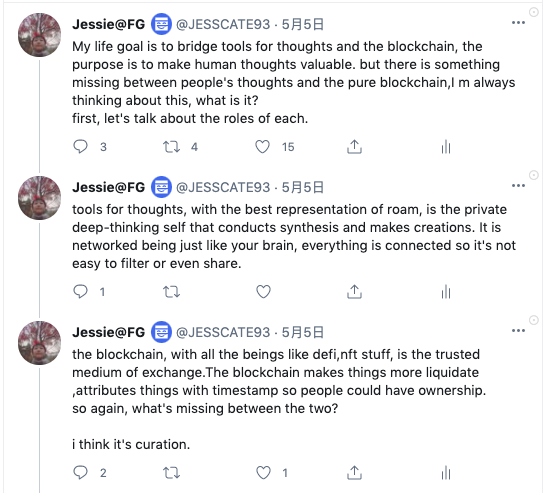Screen dimensions: 545x493
Task: Like the third tweet with 1 like
Action: click(263, 472)
